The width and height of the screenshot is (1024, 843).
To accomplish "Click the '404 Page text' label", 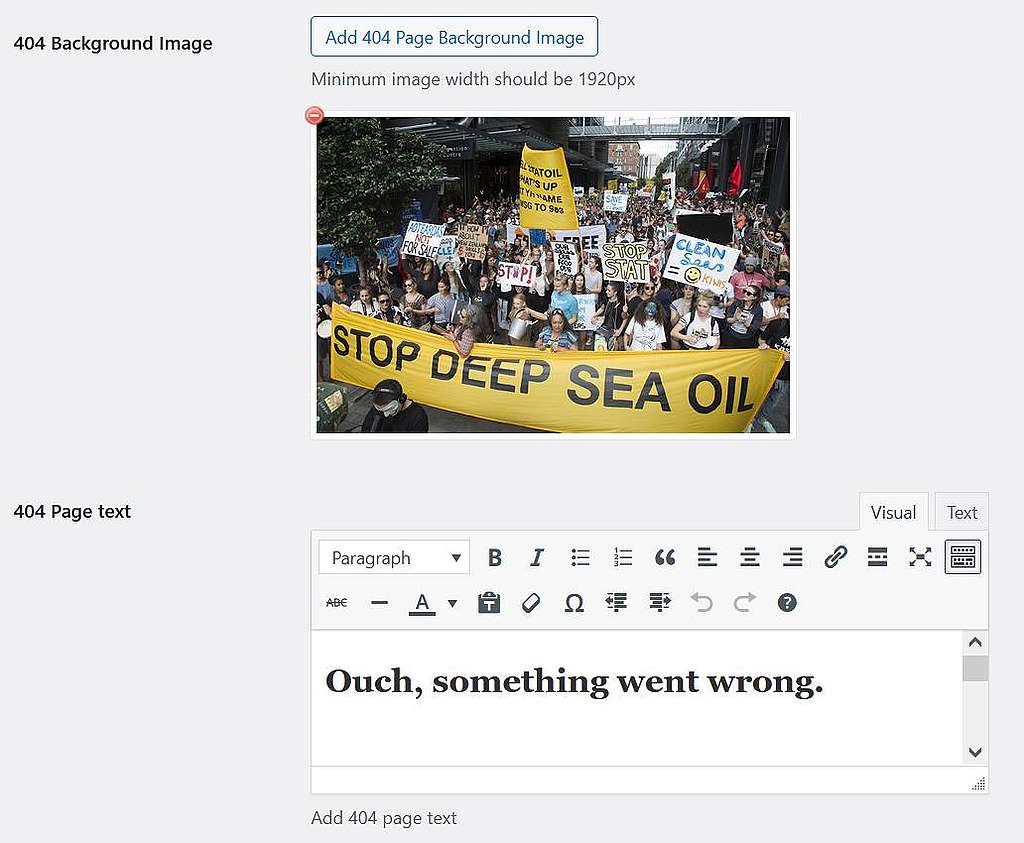I will click(x=72, y=511).
